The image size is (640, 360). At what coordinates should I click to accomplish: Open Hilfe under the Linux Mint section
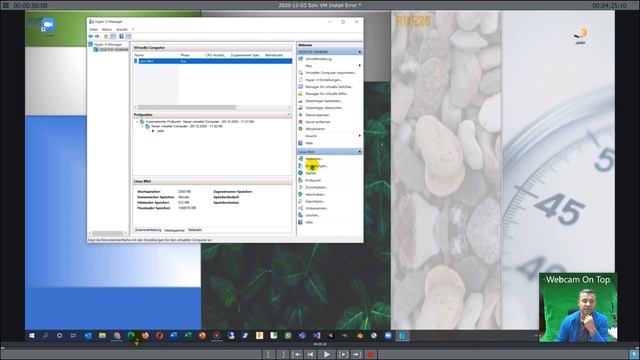309,222
